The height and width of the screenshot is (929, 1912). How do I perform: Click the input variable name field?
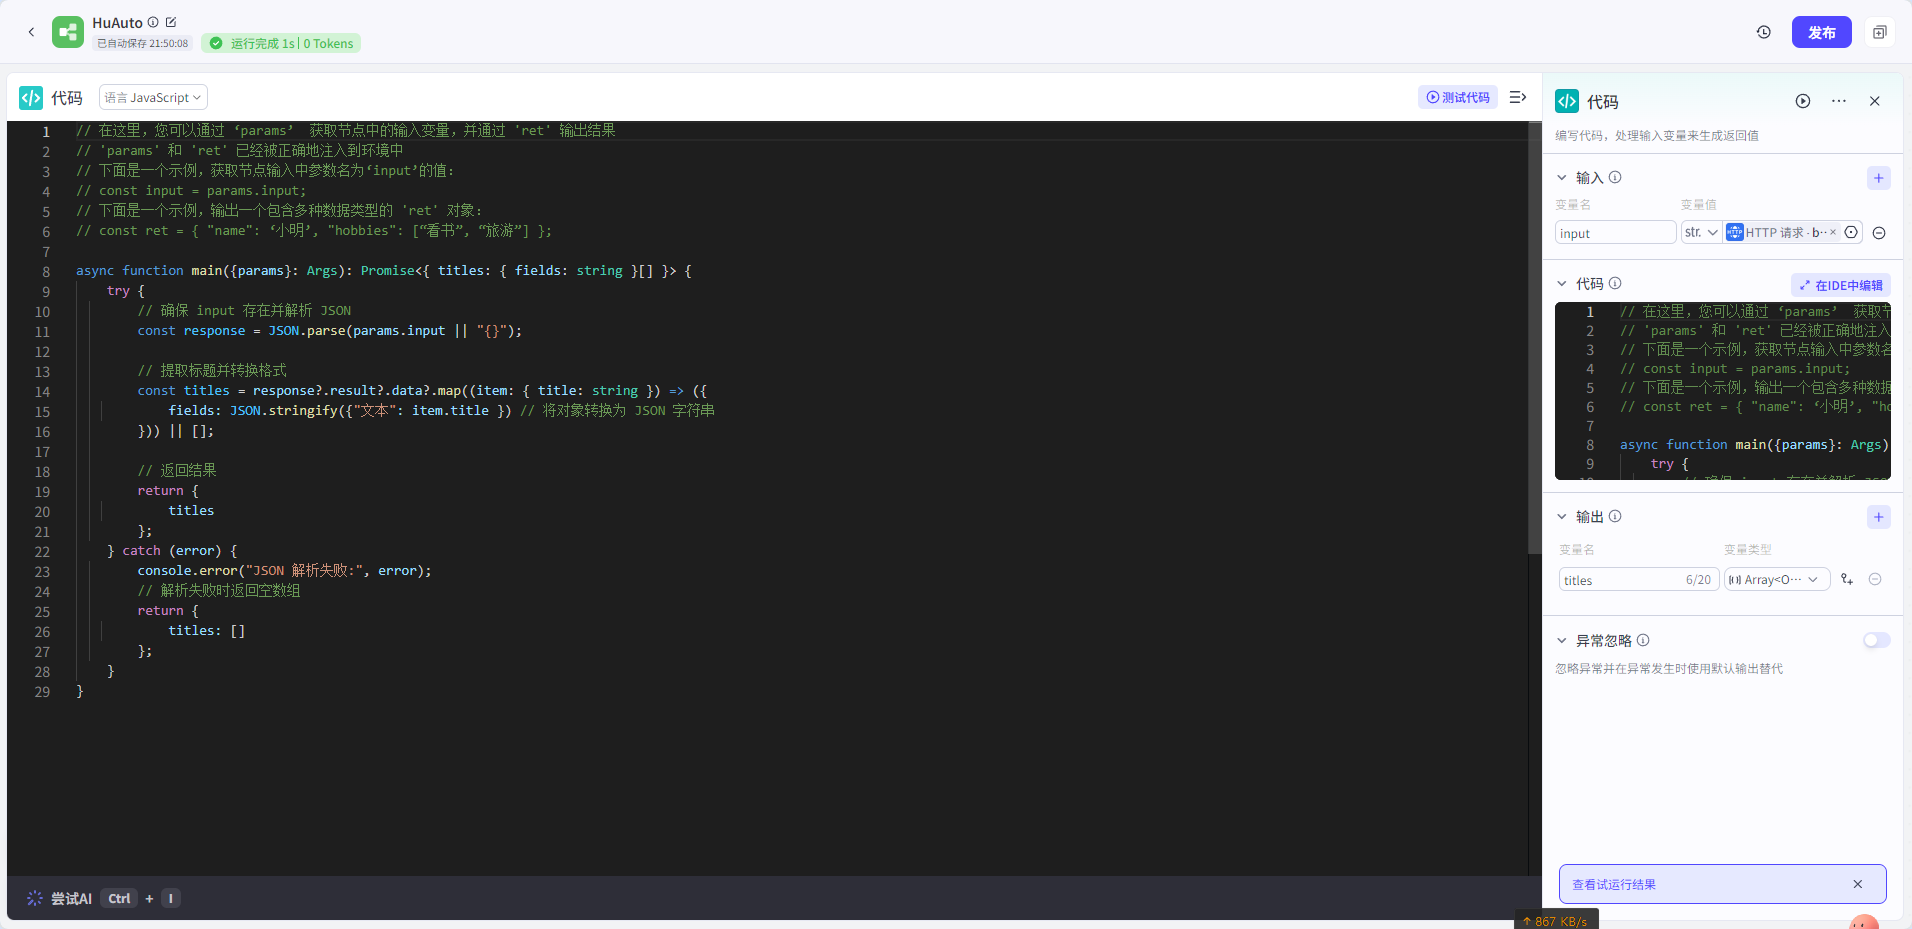click(1614, 233)
